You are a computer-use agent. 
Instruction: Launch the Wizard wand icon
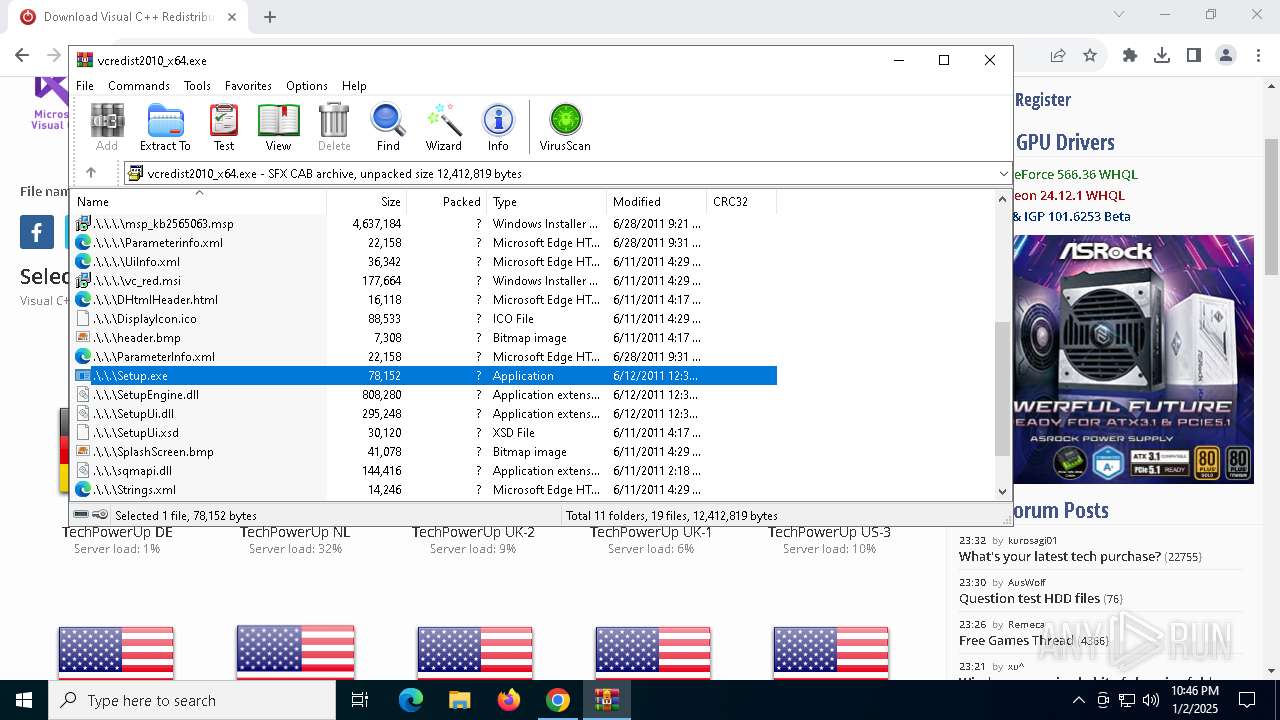tap(443, 127)
